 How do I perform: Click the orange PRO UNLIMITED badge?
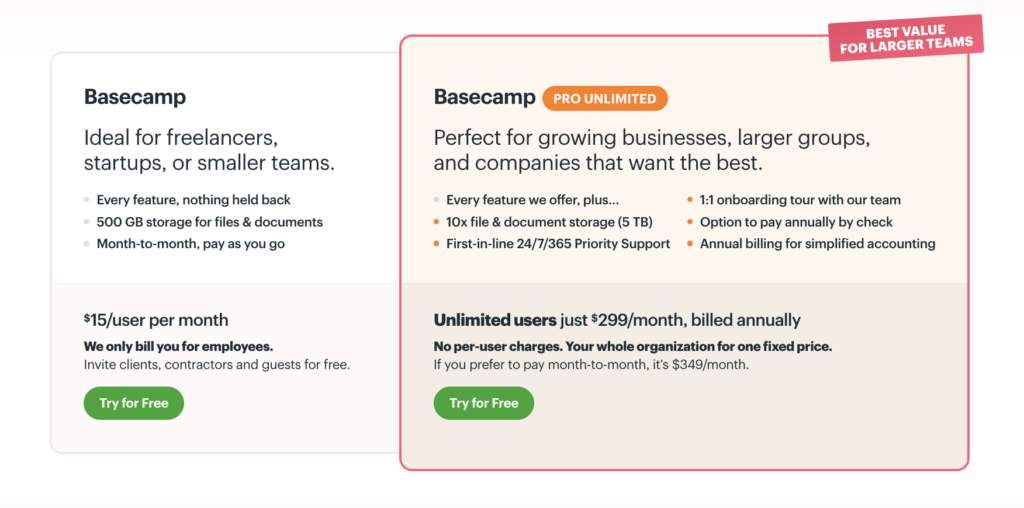605,98
